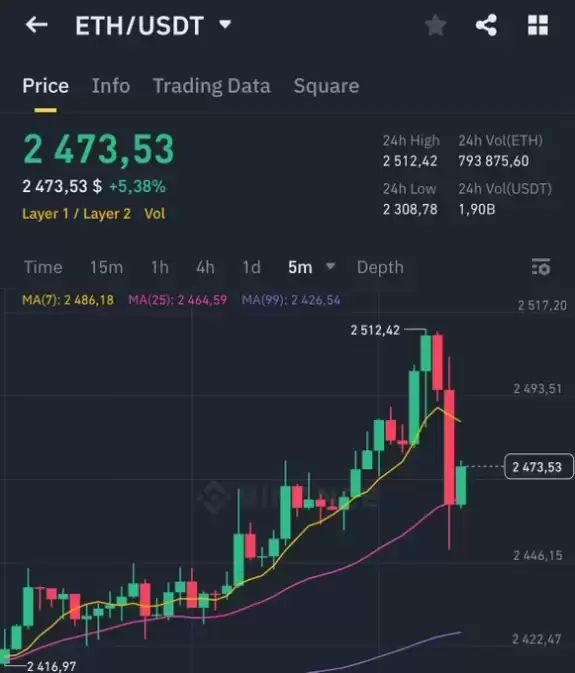575x673 pixels.
Task: Open chart settings icon
Action: (x=541, y=267)
